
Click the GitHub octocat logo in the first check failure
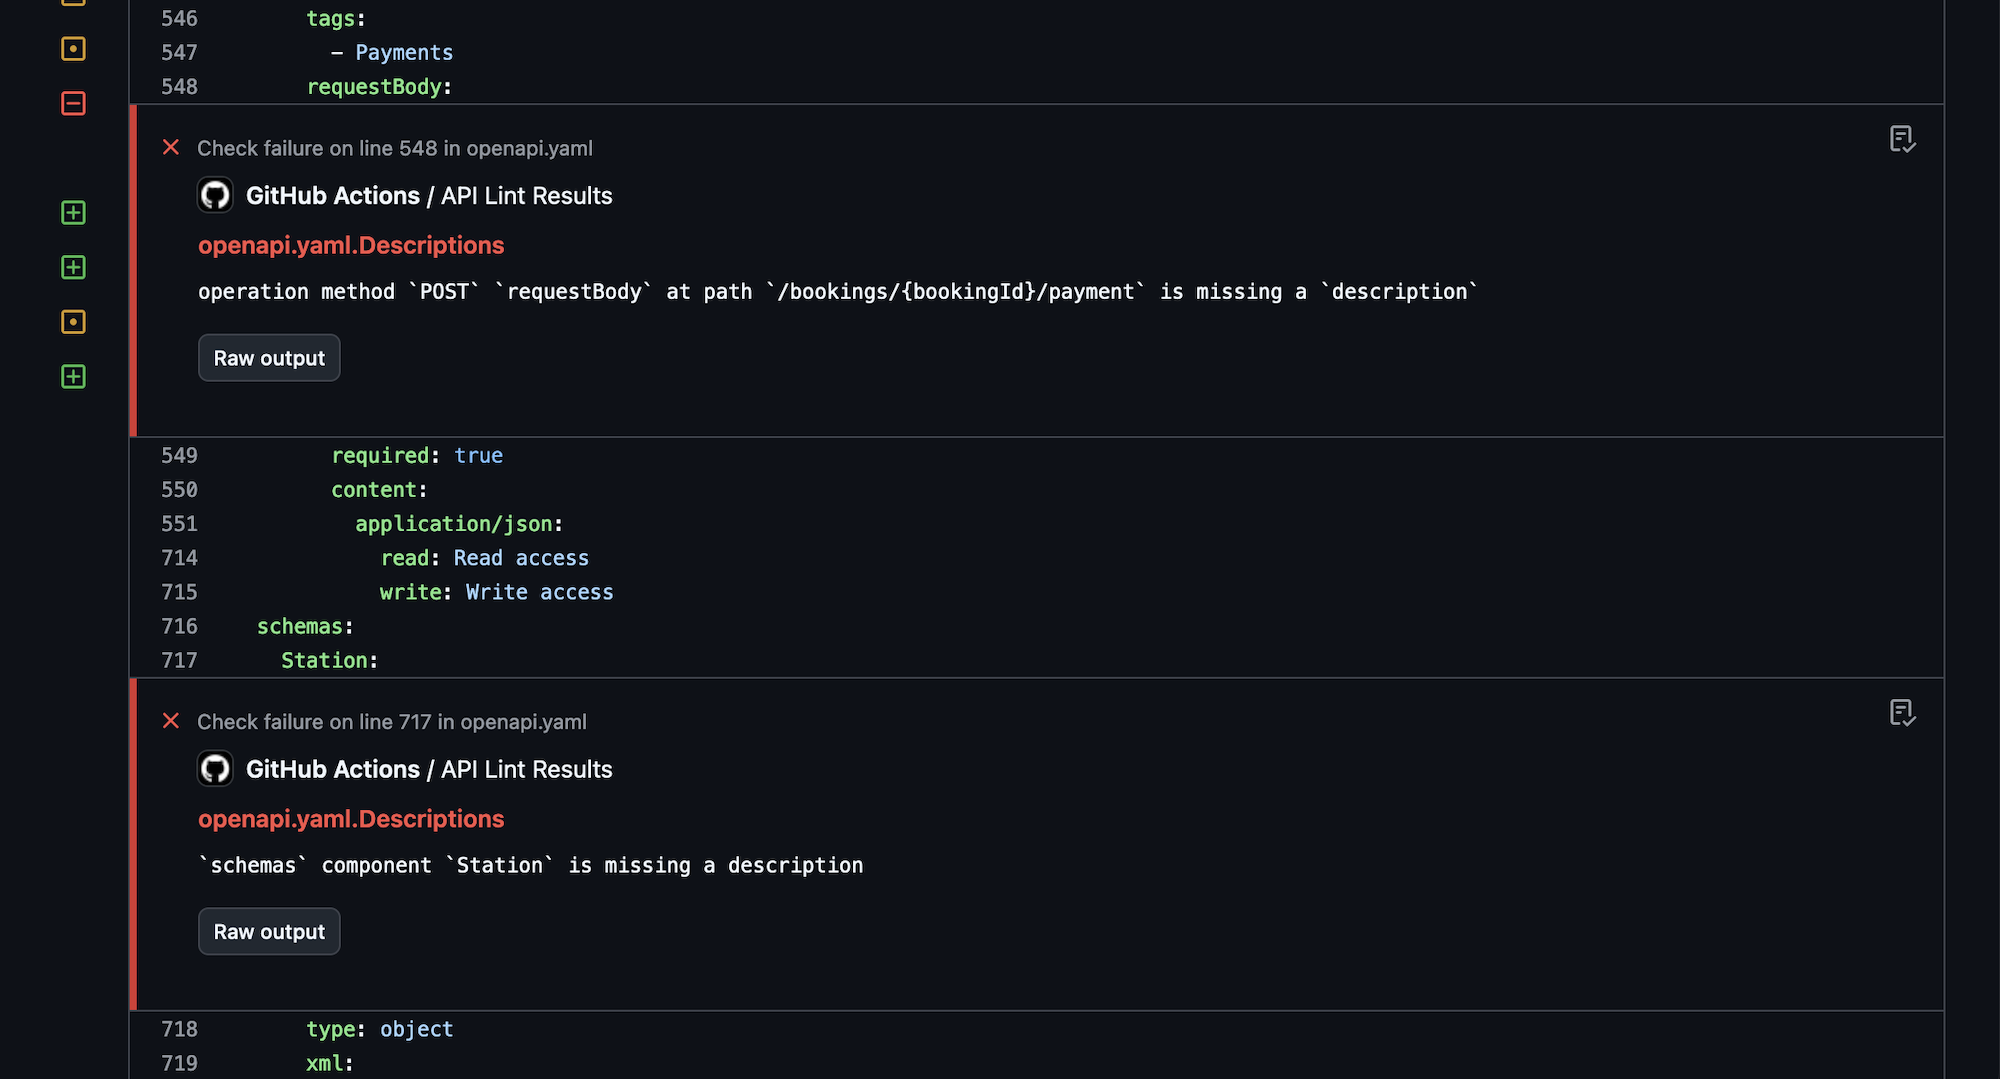click(x=215, y=195)
